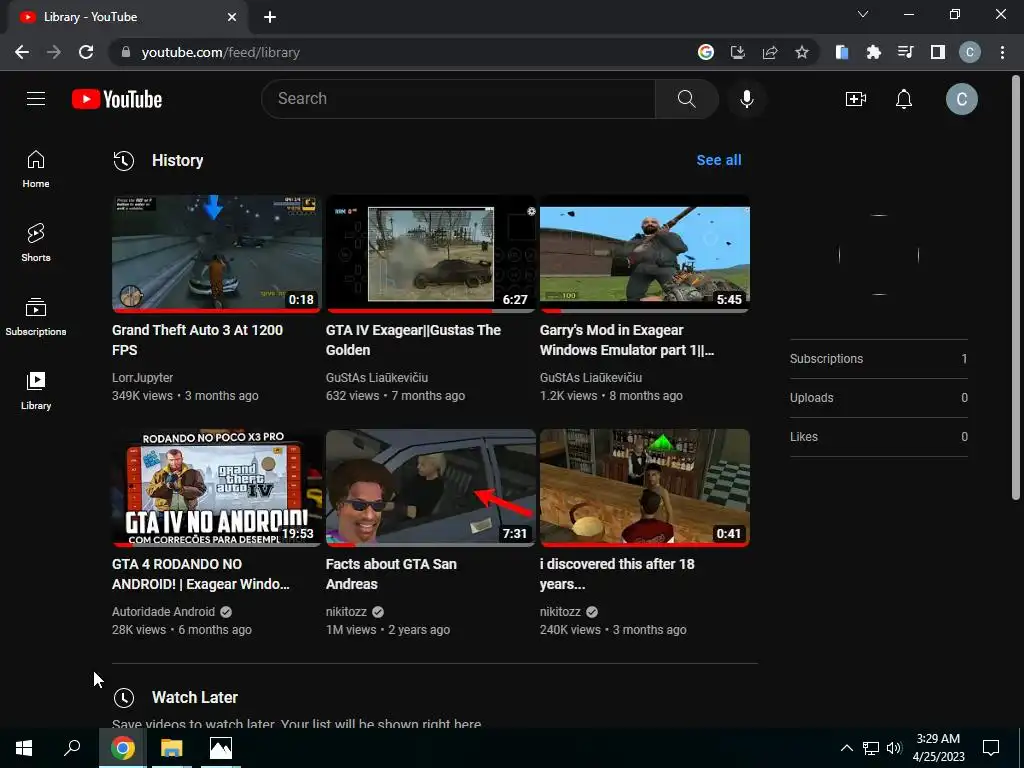Open GTA IV Exagear video thumbnail

click(430, 254)
